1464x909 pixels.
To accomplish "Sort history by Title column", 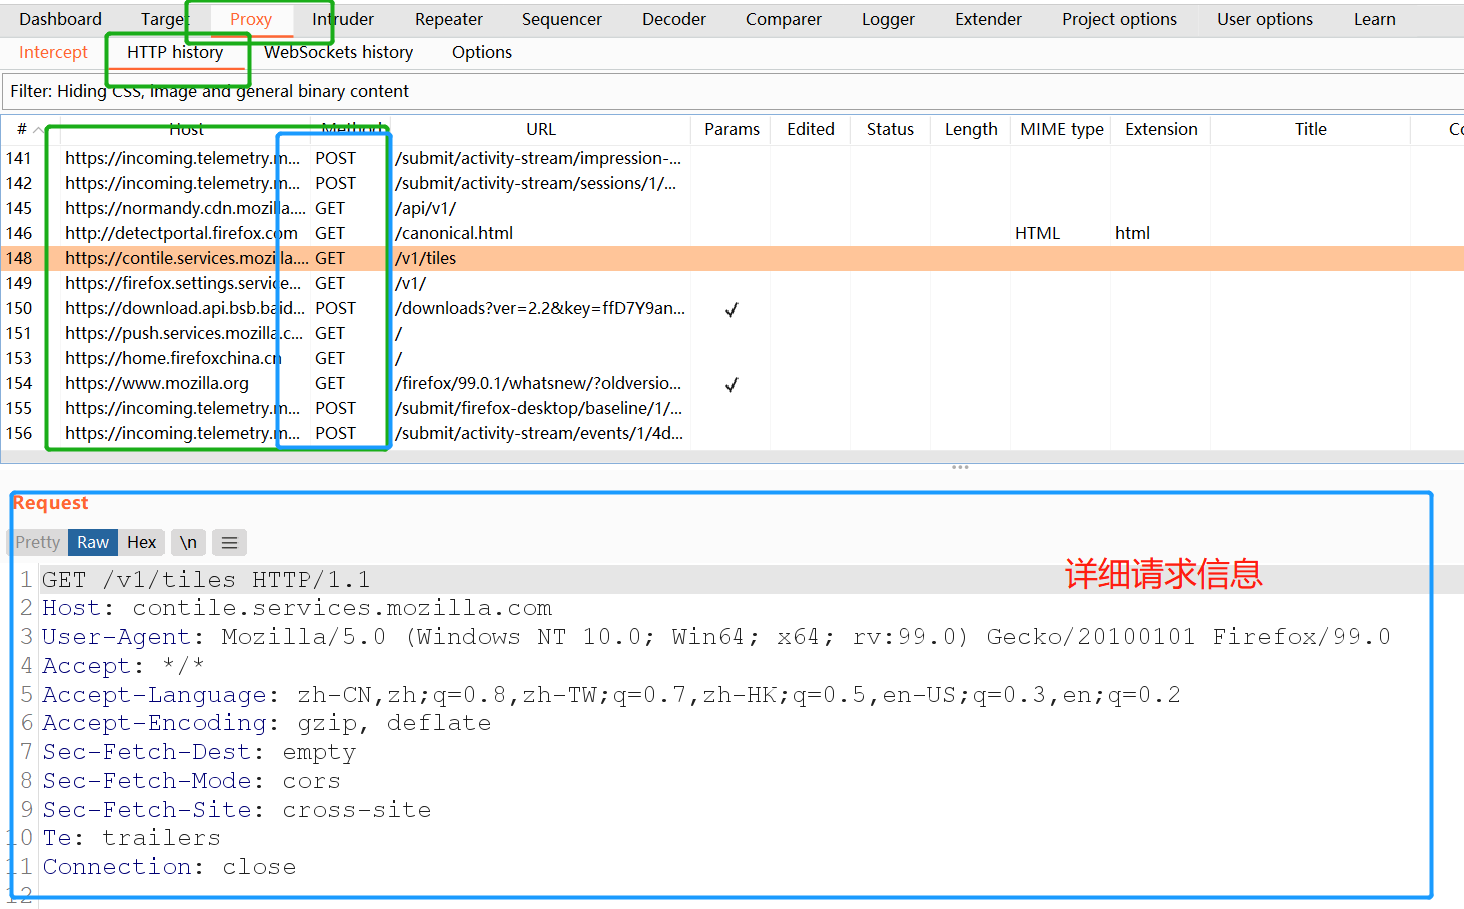I will 1310,129.
